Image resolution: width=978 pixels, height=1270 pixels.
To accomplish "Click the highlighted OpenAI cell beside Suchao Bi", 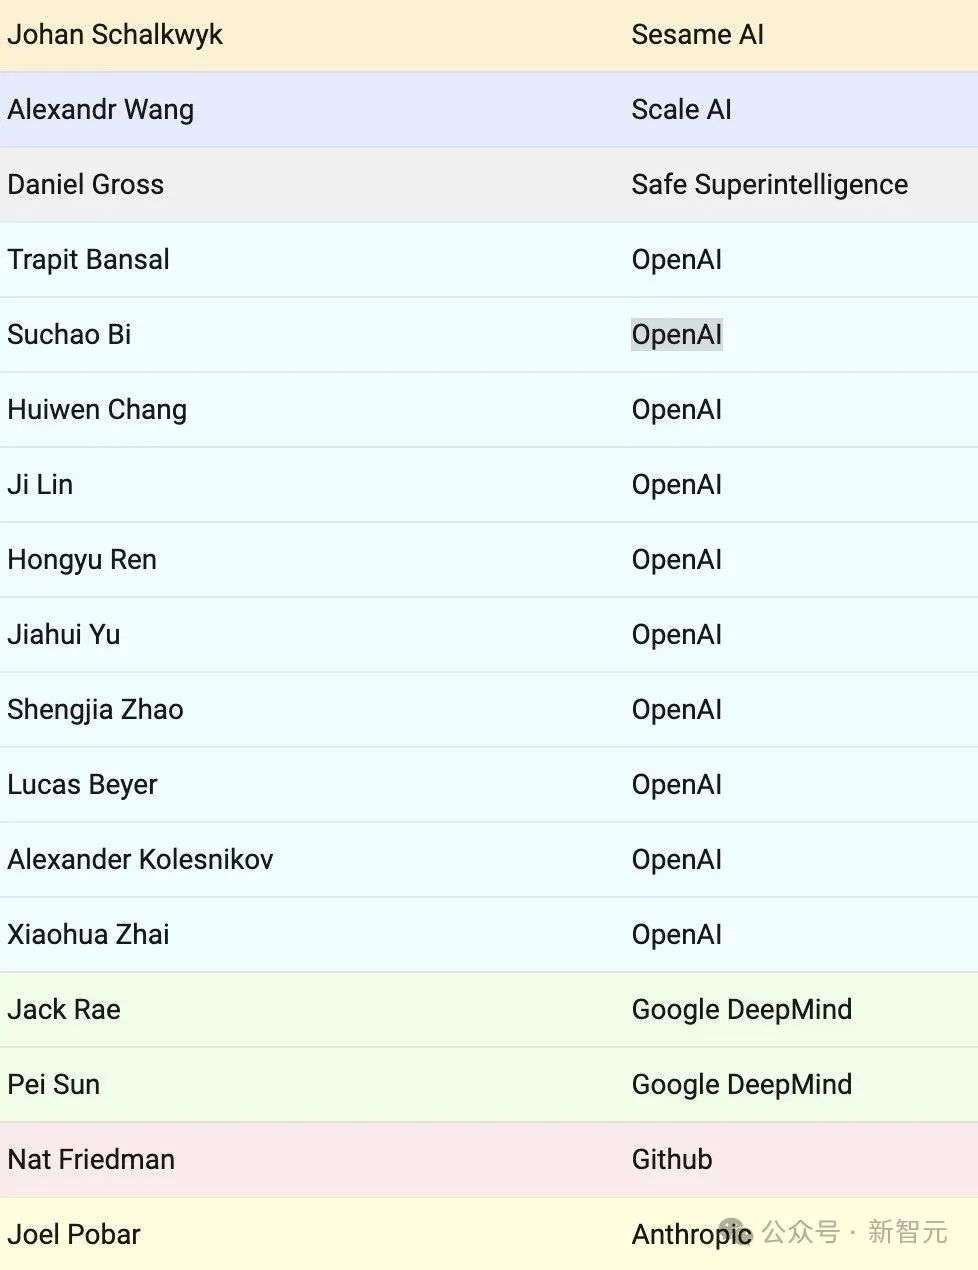I will 677,335.
